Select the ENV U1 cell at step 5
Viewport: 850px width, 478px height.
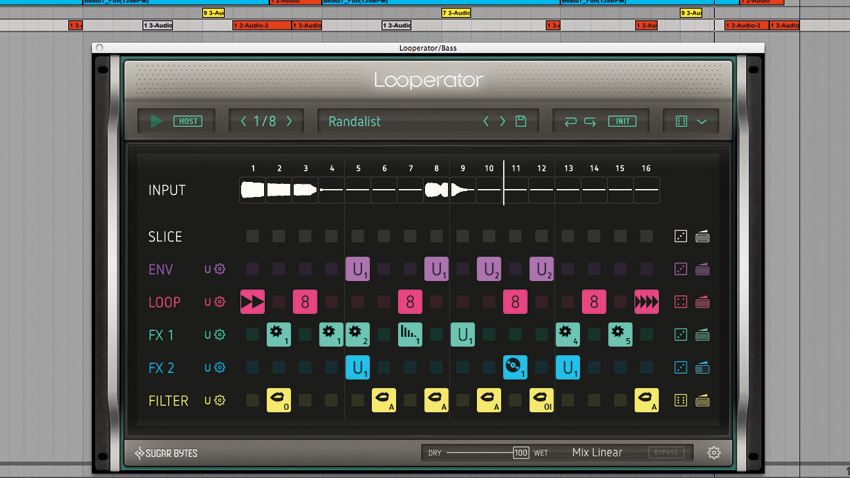pos(358,269)
